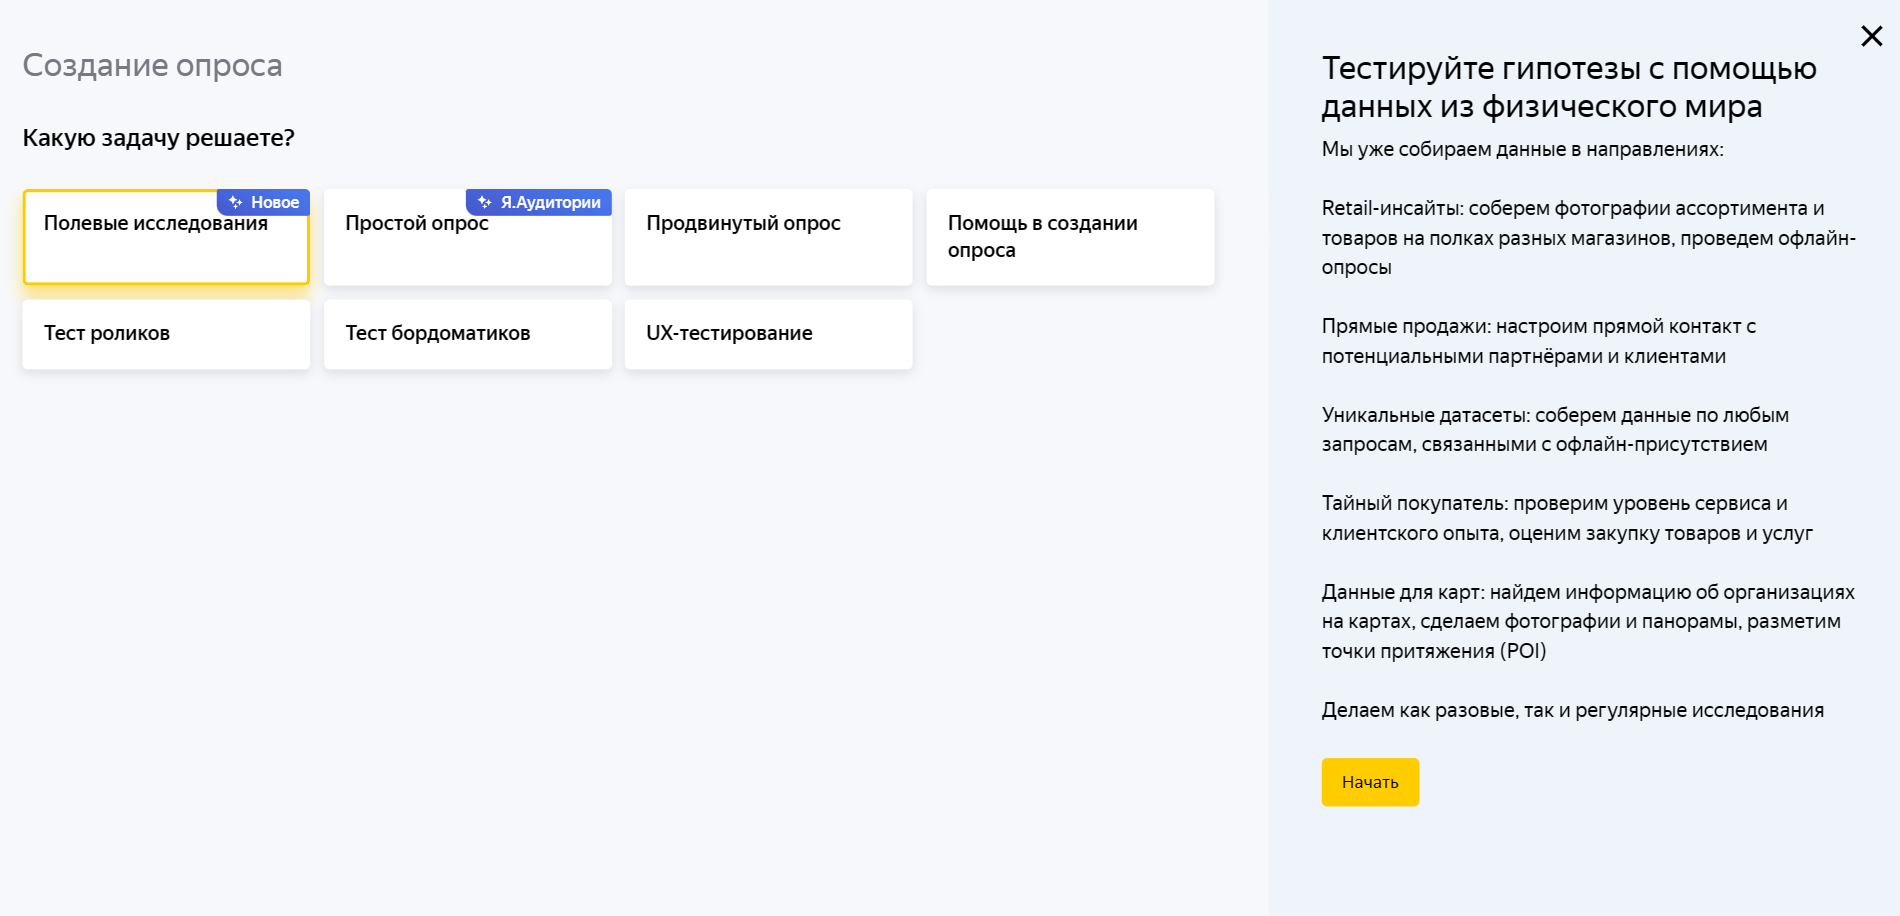Click the Прямые продажи paragraph
The image size is (1900, 916).
(1539, 341)
